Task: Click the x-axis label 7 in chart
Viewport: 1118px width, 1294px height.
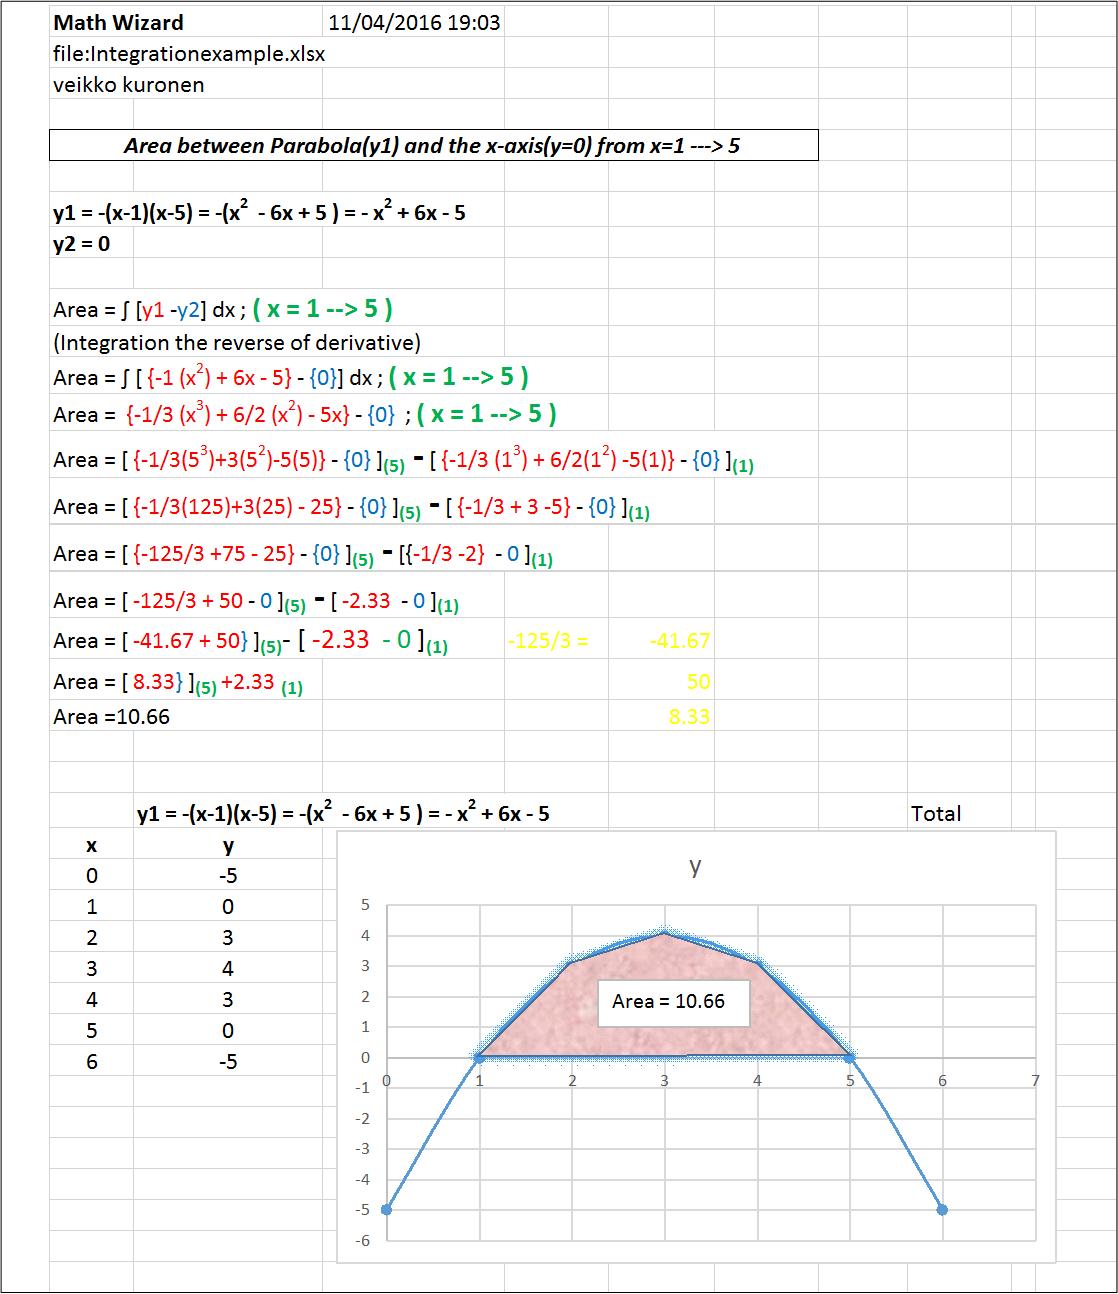Action: tap(1035, 1080)
